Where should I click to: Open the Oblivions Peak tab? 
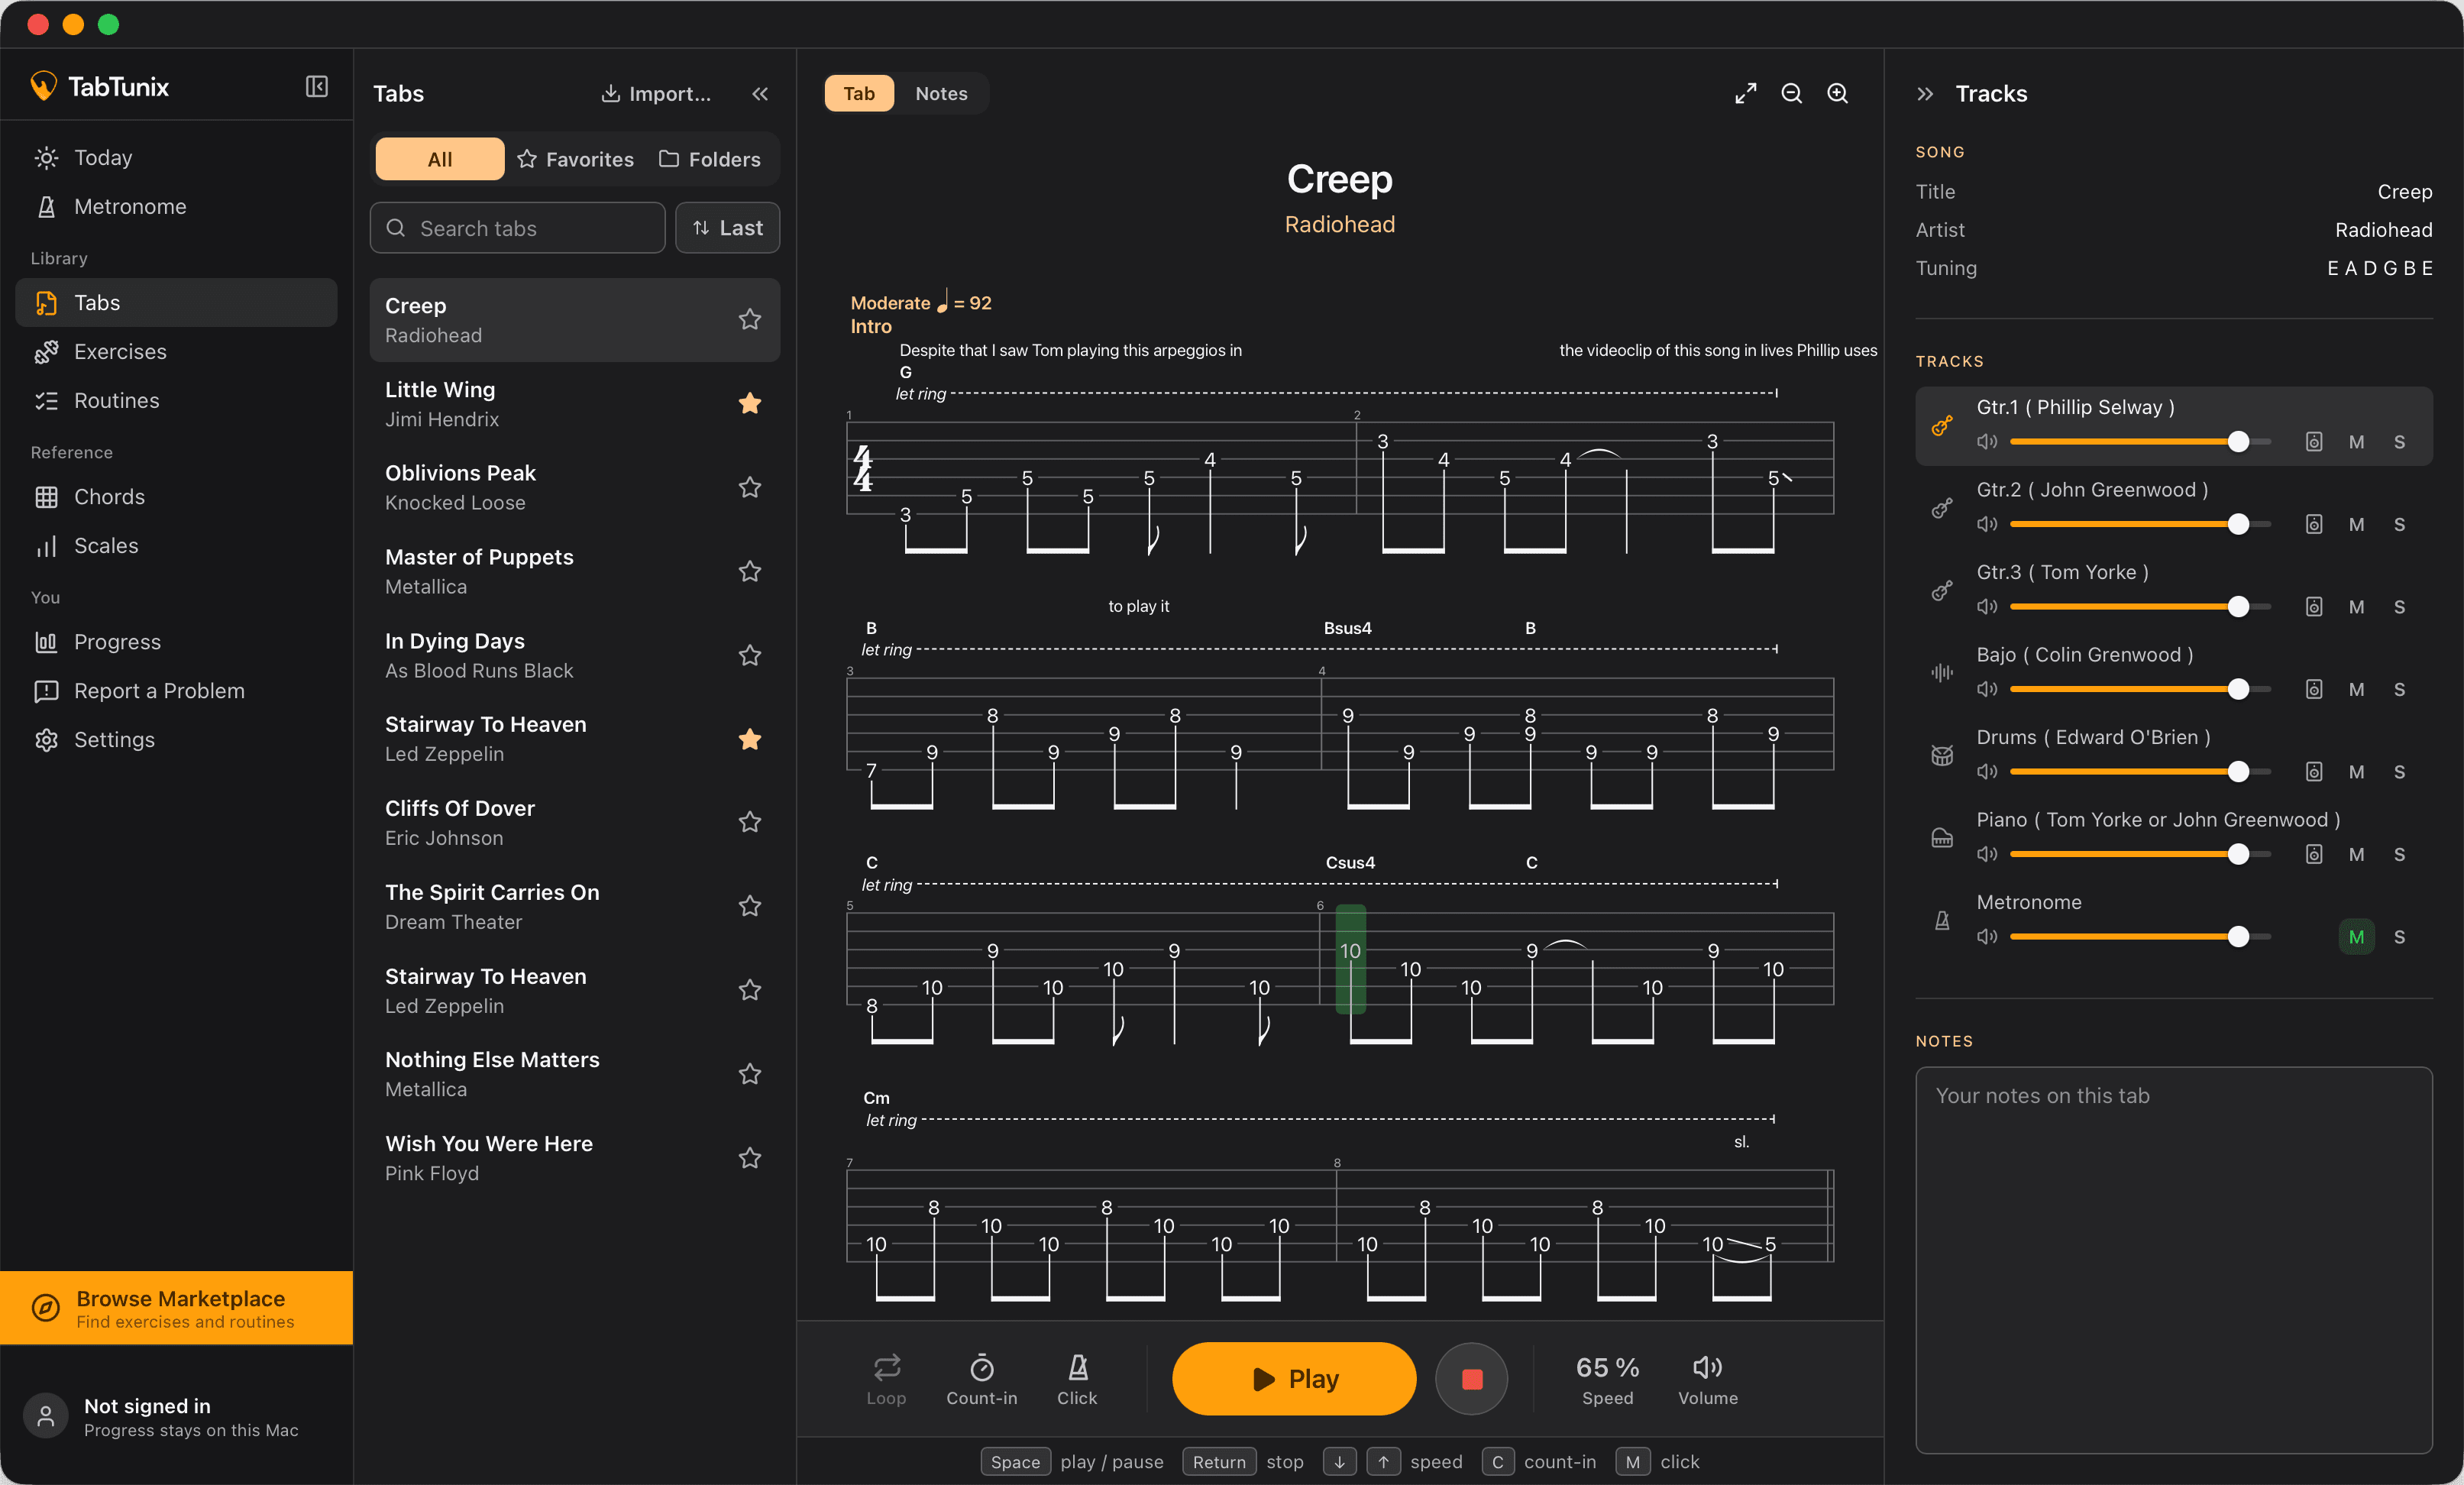tap(574, 487)
